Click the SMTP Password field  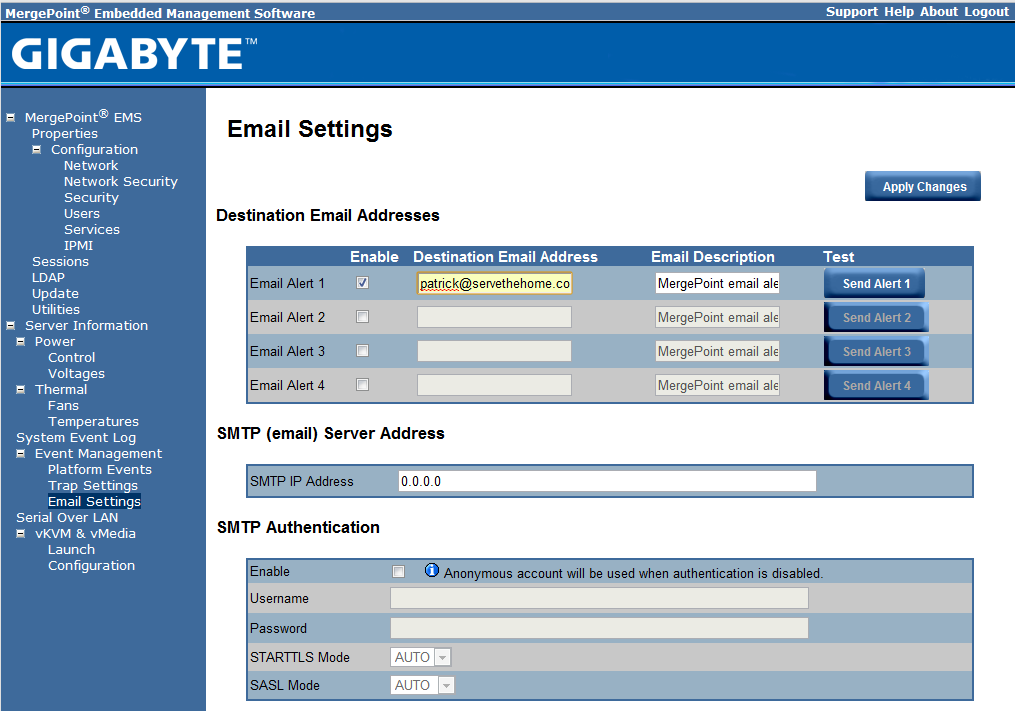[x=599, y=627]
